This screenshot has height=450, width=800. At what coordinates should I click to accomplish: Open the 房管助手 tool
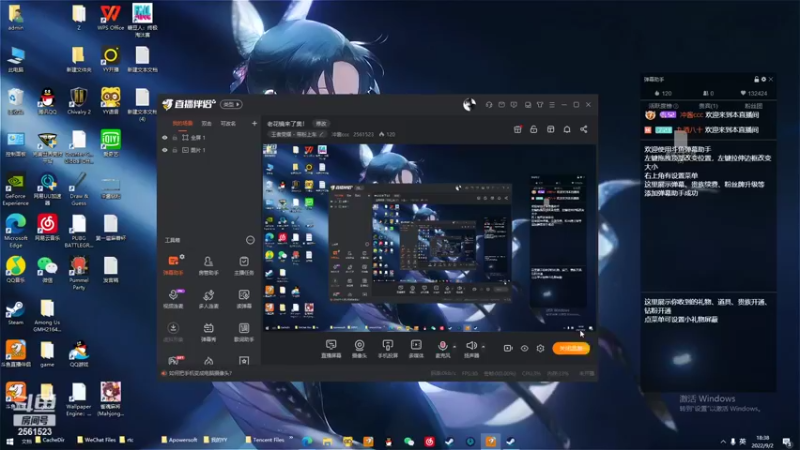tap(208, 265)
